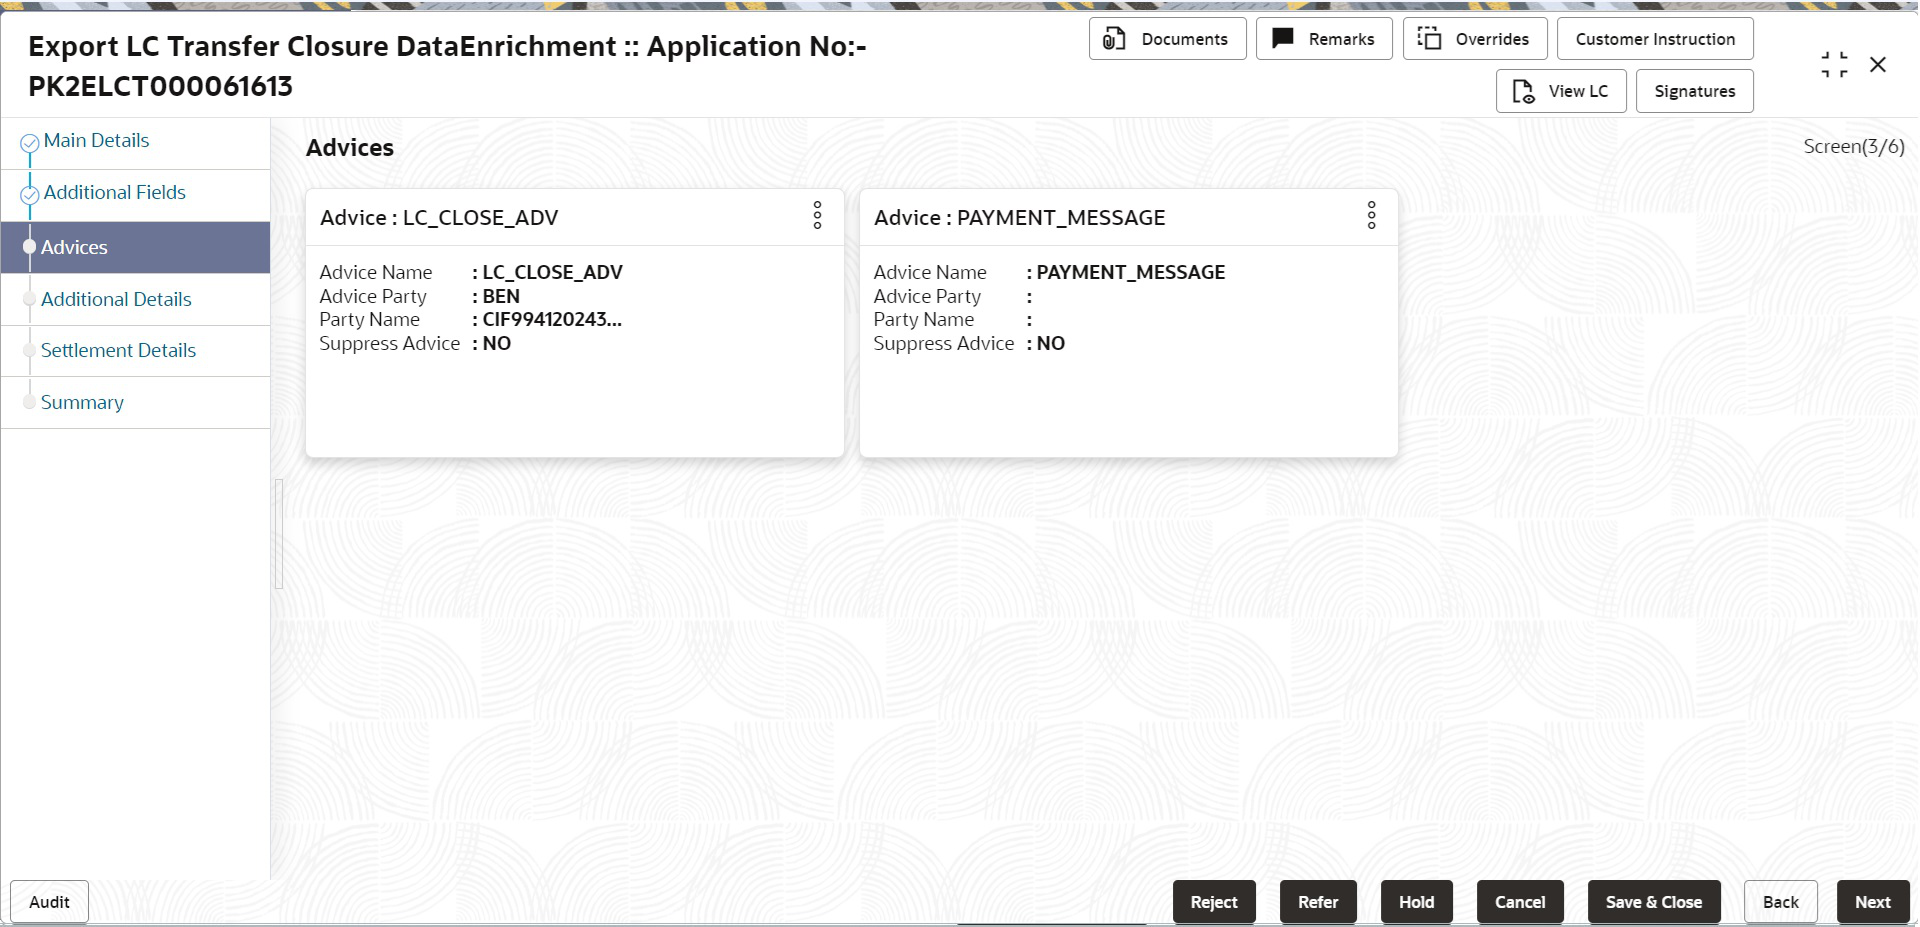The height and width of the screenshot is (927, 1920).
Task: Click the Cancel button
Action: click(x=1520, y=902)
